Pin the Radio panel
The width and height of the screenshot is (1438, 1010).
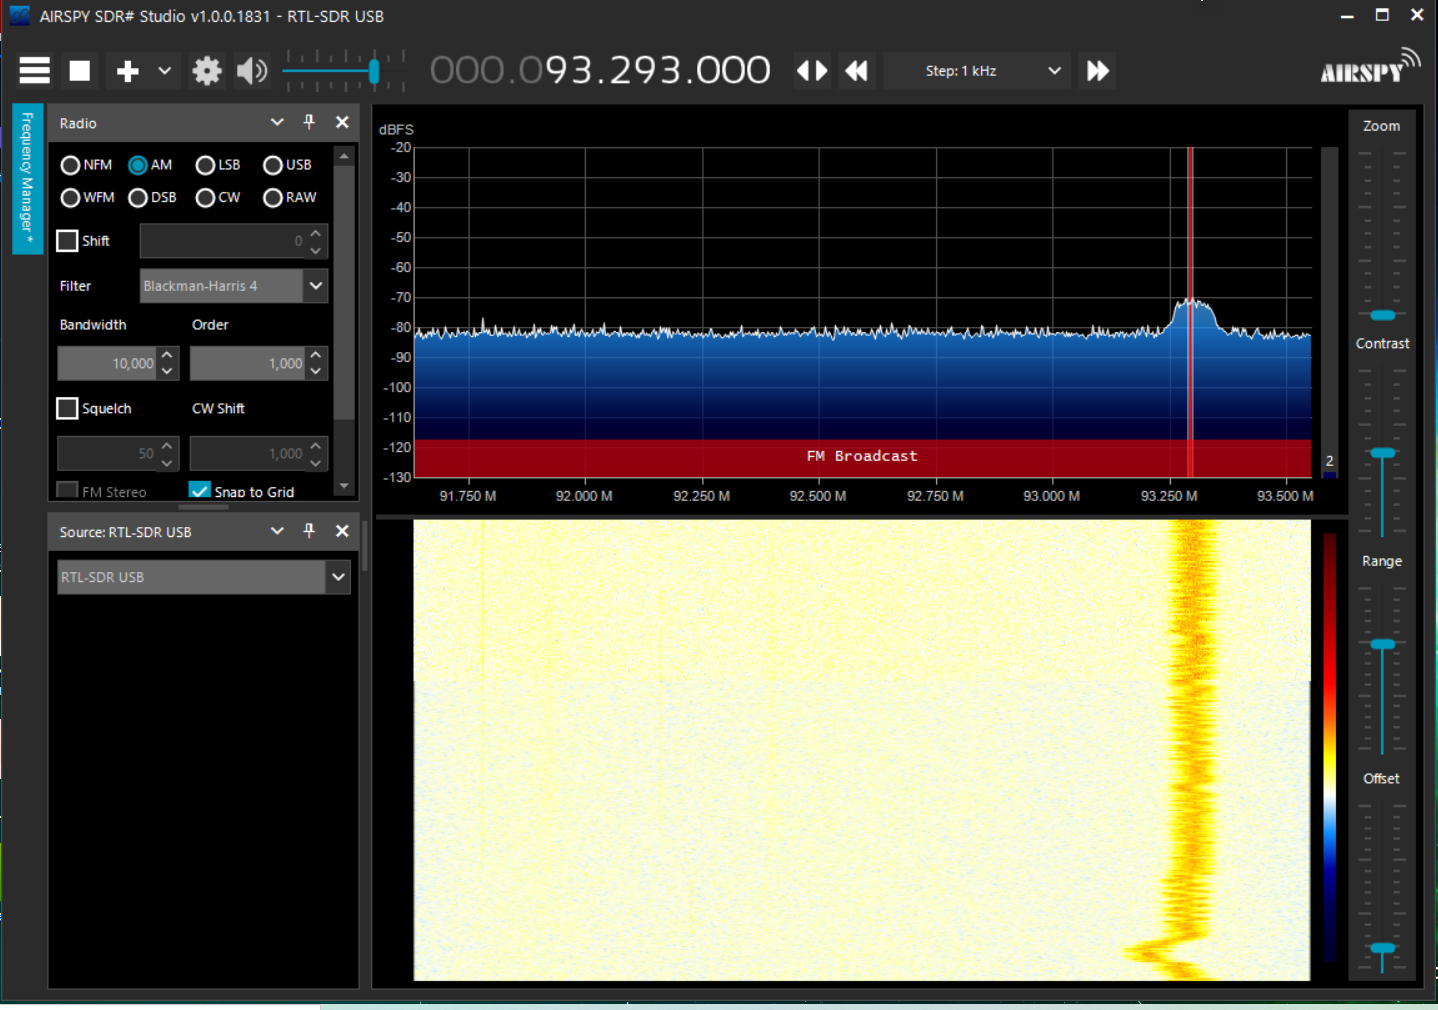pyautogui.click(x=309, y=122)
